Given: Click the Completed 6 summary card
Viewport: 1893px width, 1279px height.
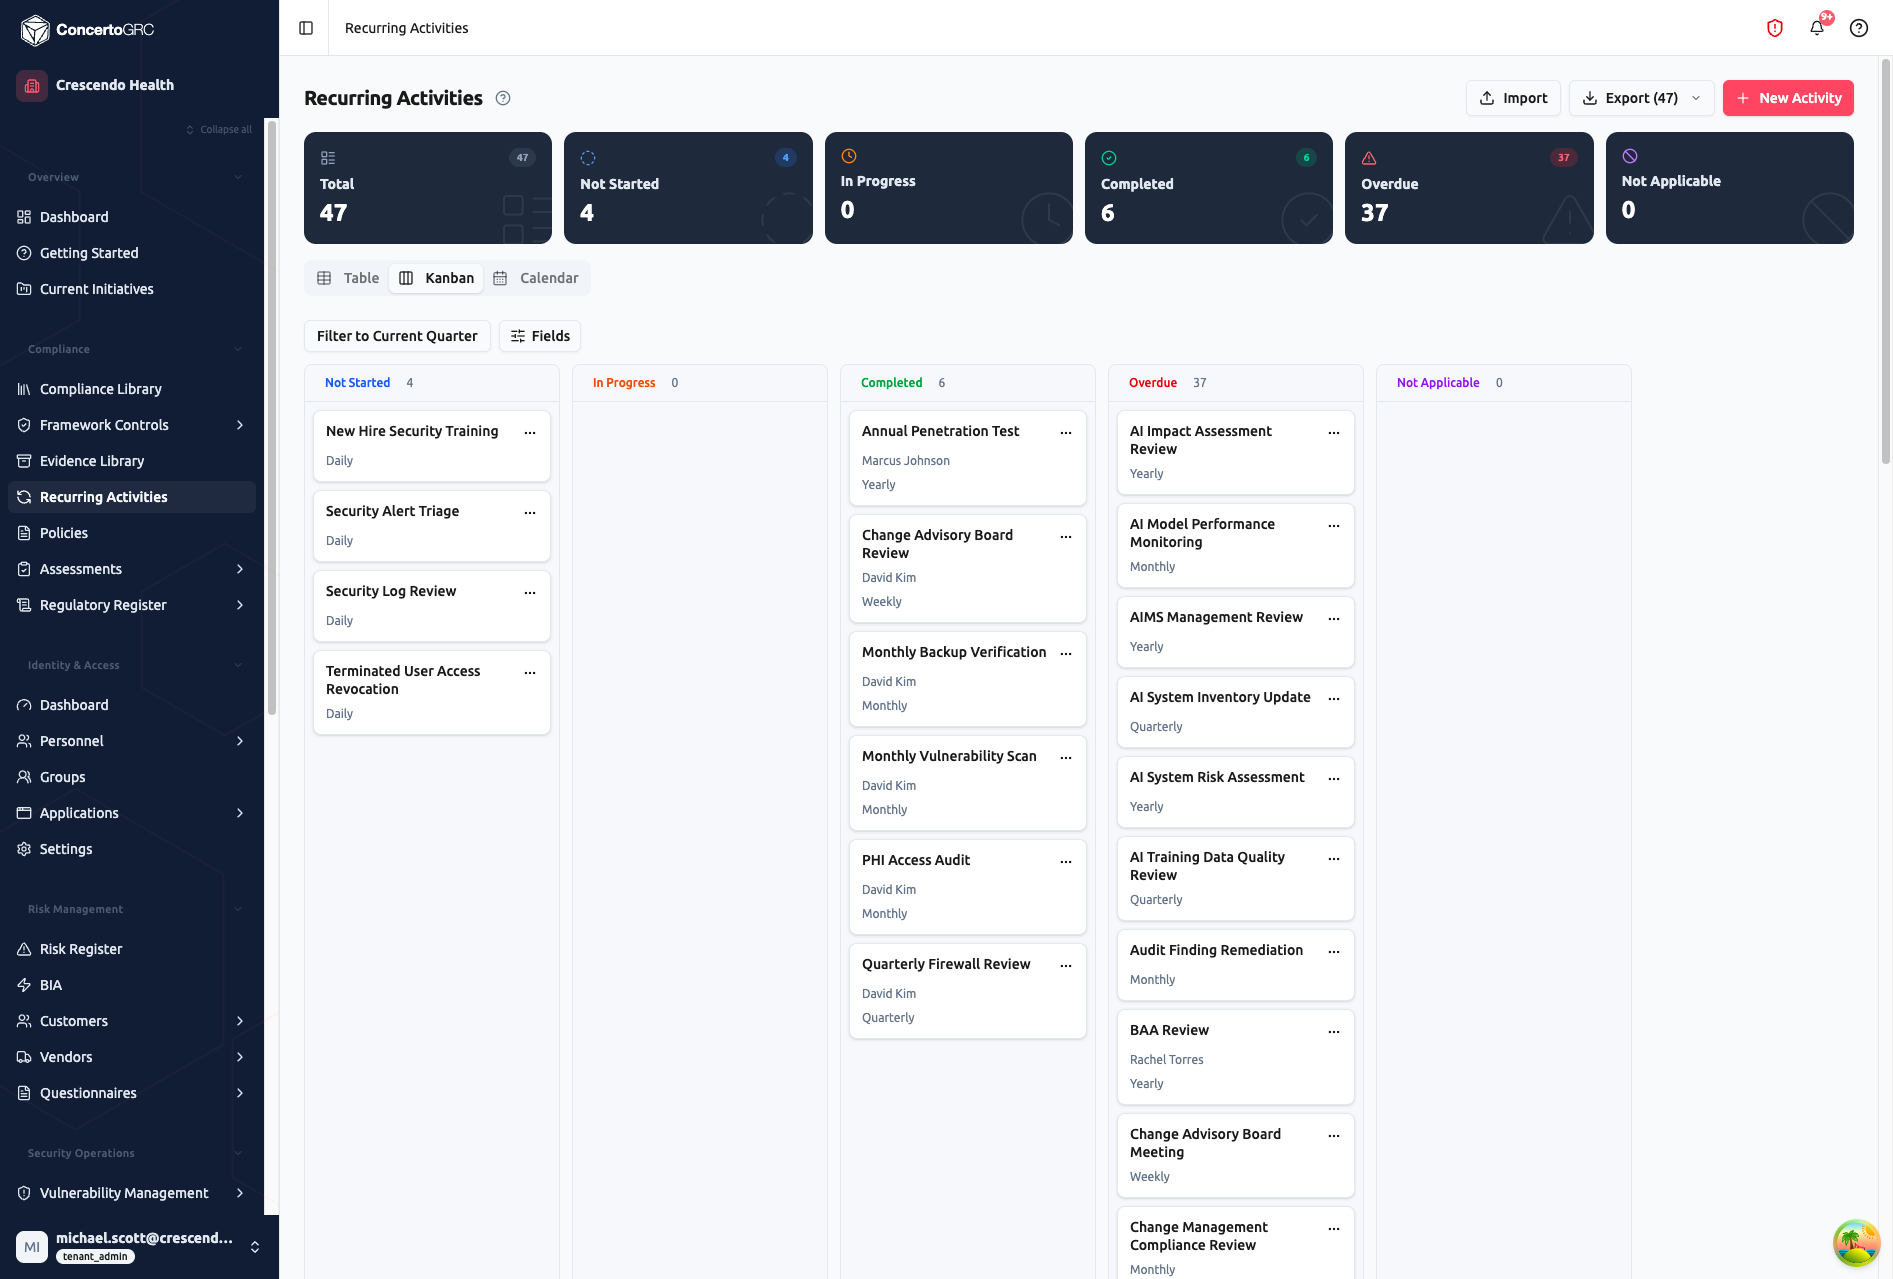Looking at the screenshot, I should (x=1208, y=188).
